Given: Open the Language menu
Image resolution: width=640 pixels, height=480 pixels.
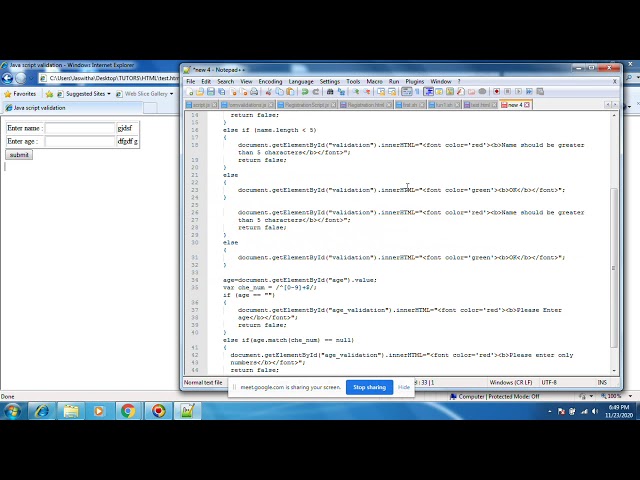Looking at the screenshot, I should (x=301, y=82).
